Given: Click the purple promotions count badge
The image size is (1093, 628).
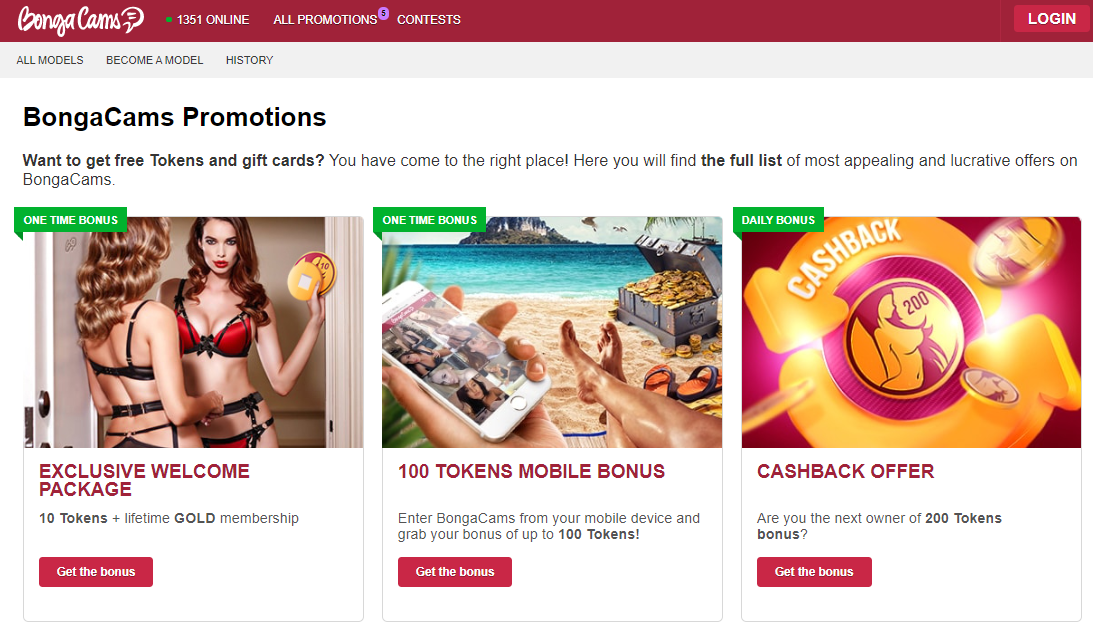Looking at the screenshot, I should pyautogui.click(x=383, y=13).
